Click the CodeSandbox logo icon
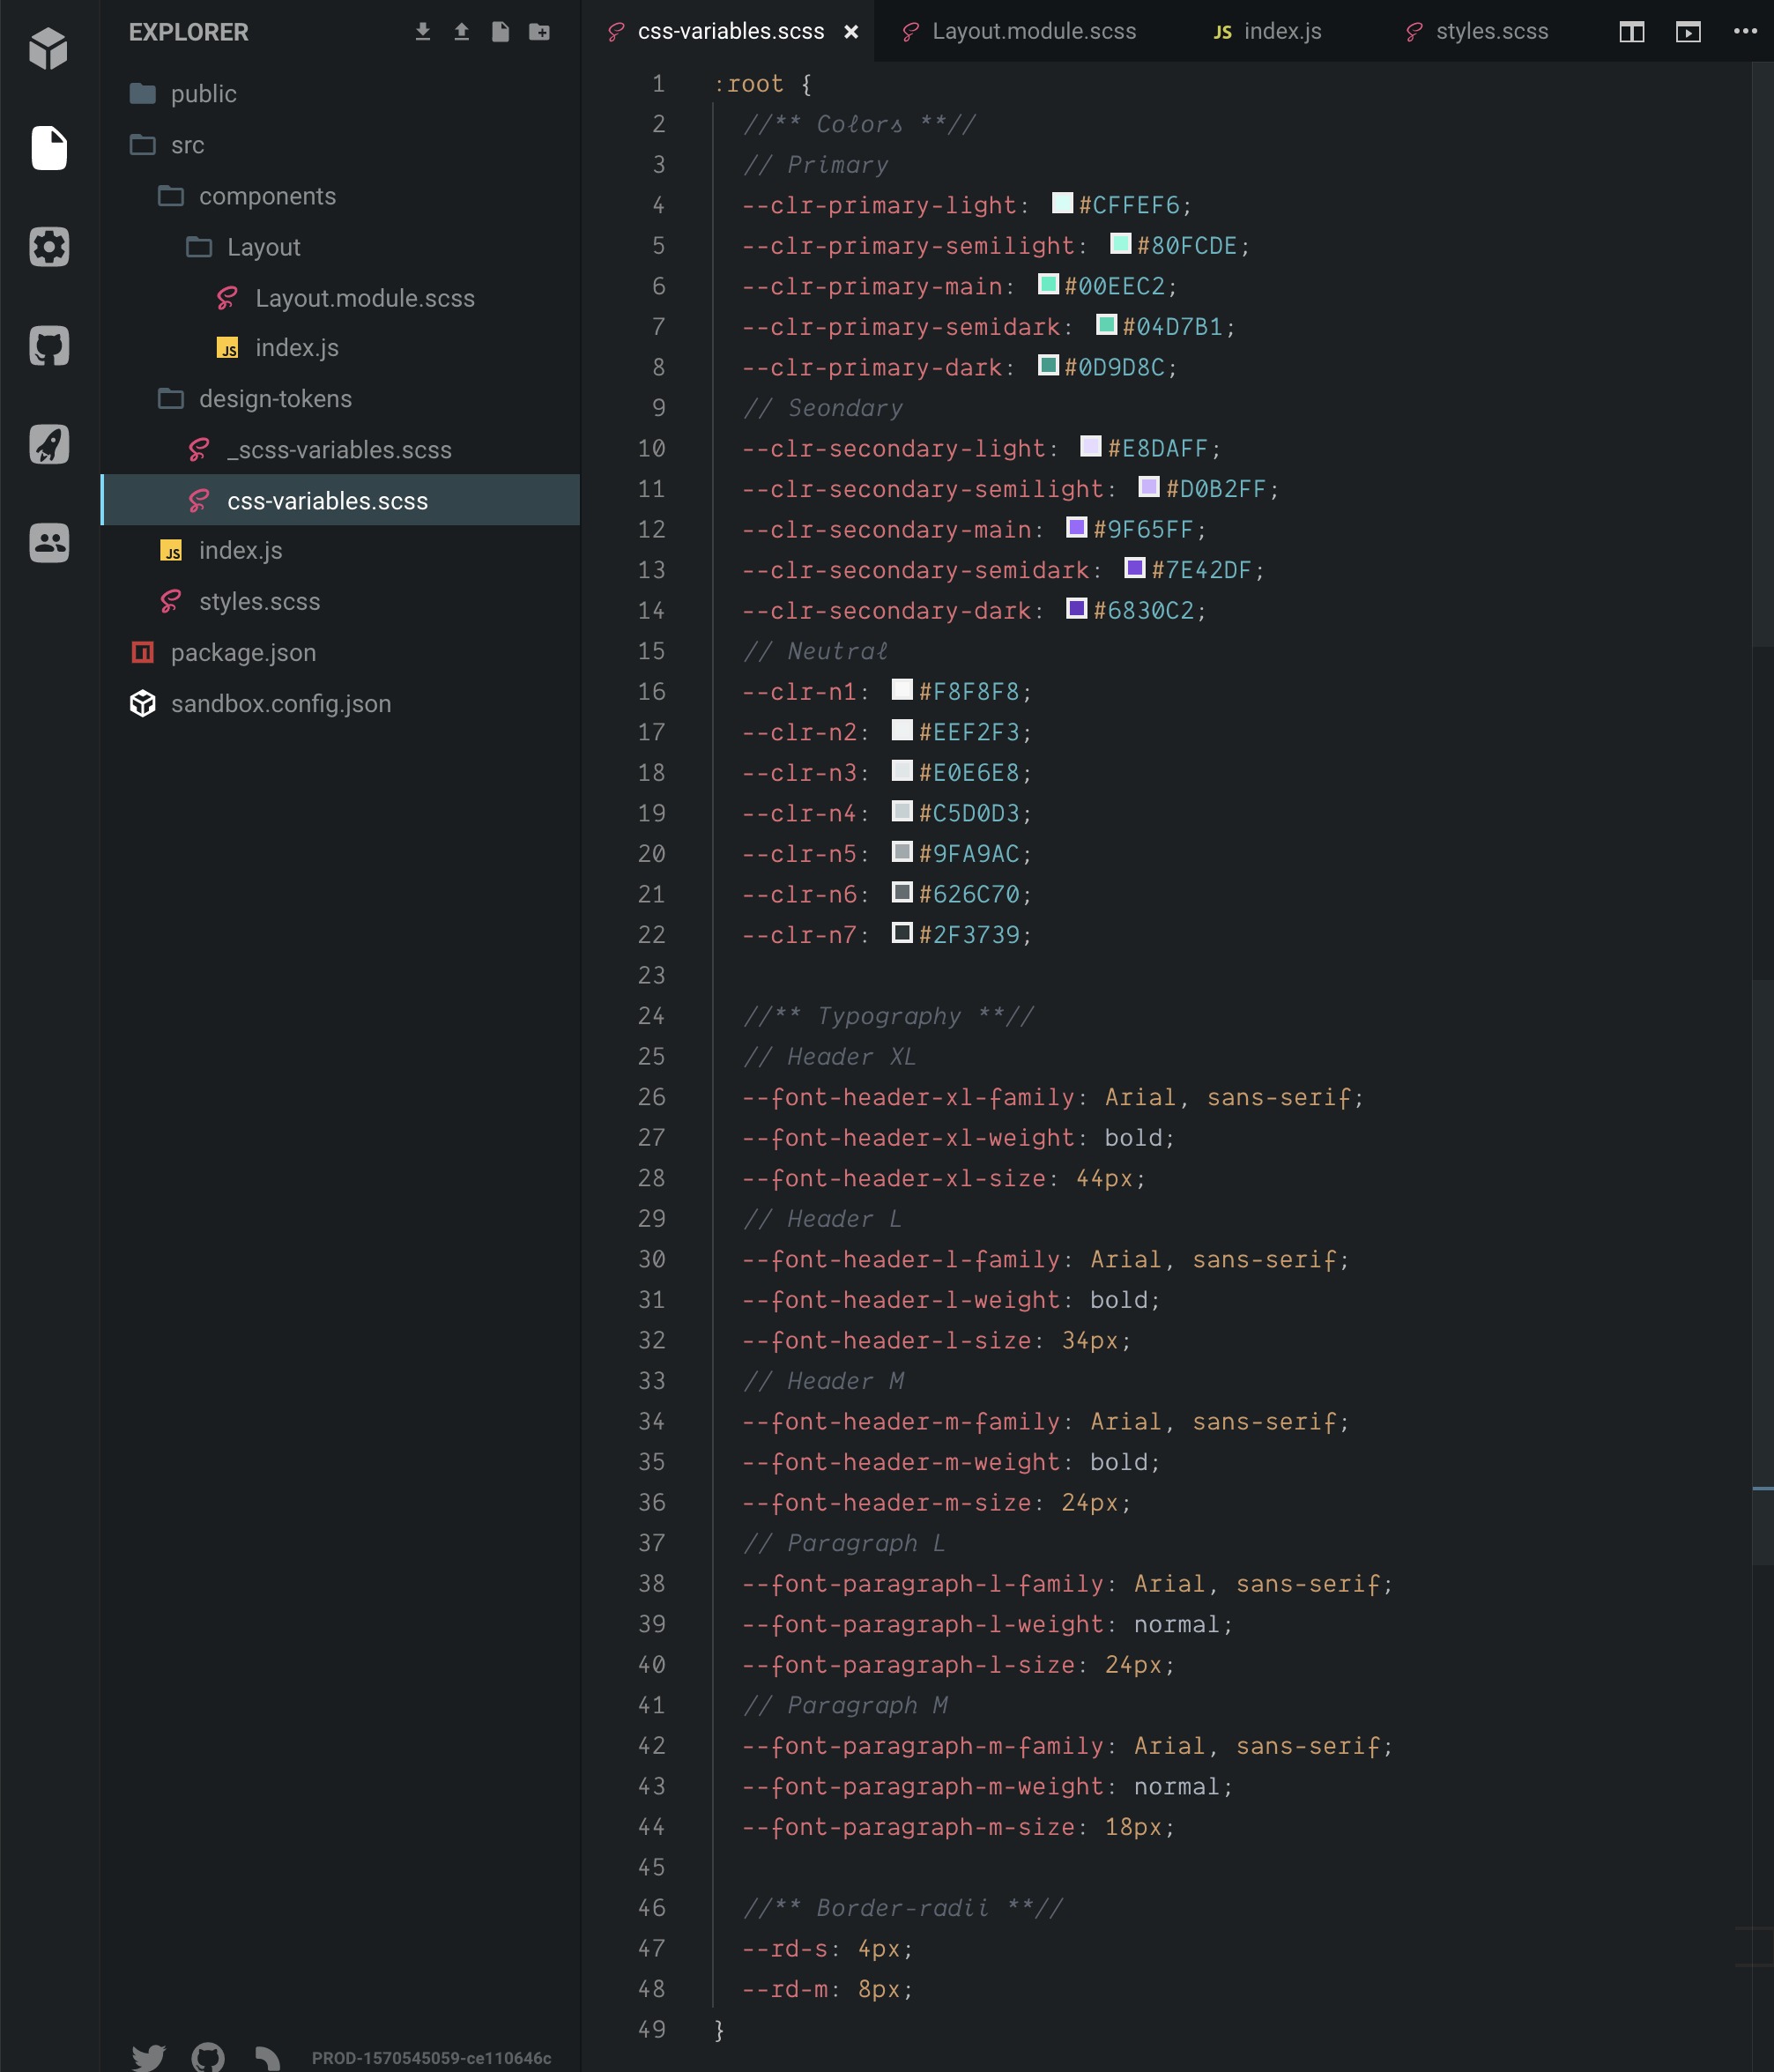1774x2072 pixels. coord(49,47)
